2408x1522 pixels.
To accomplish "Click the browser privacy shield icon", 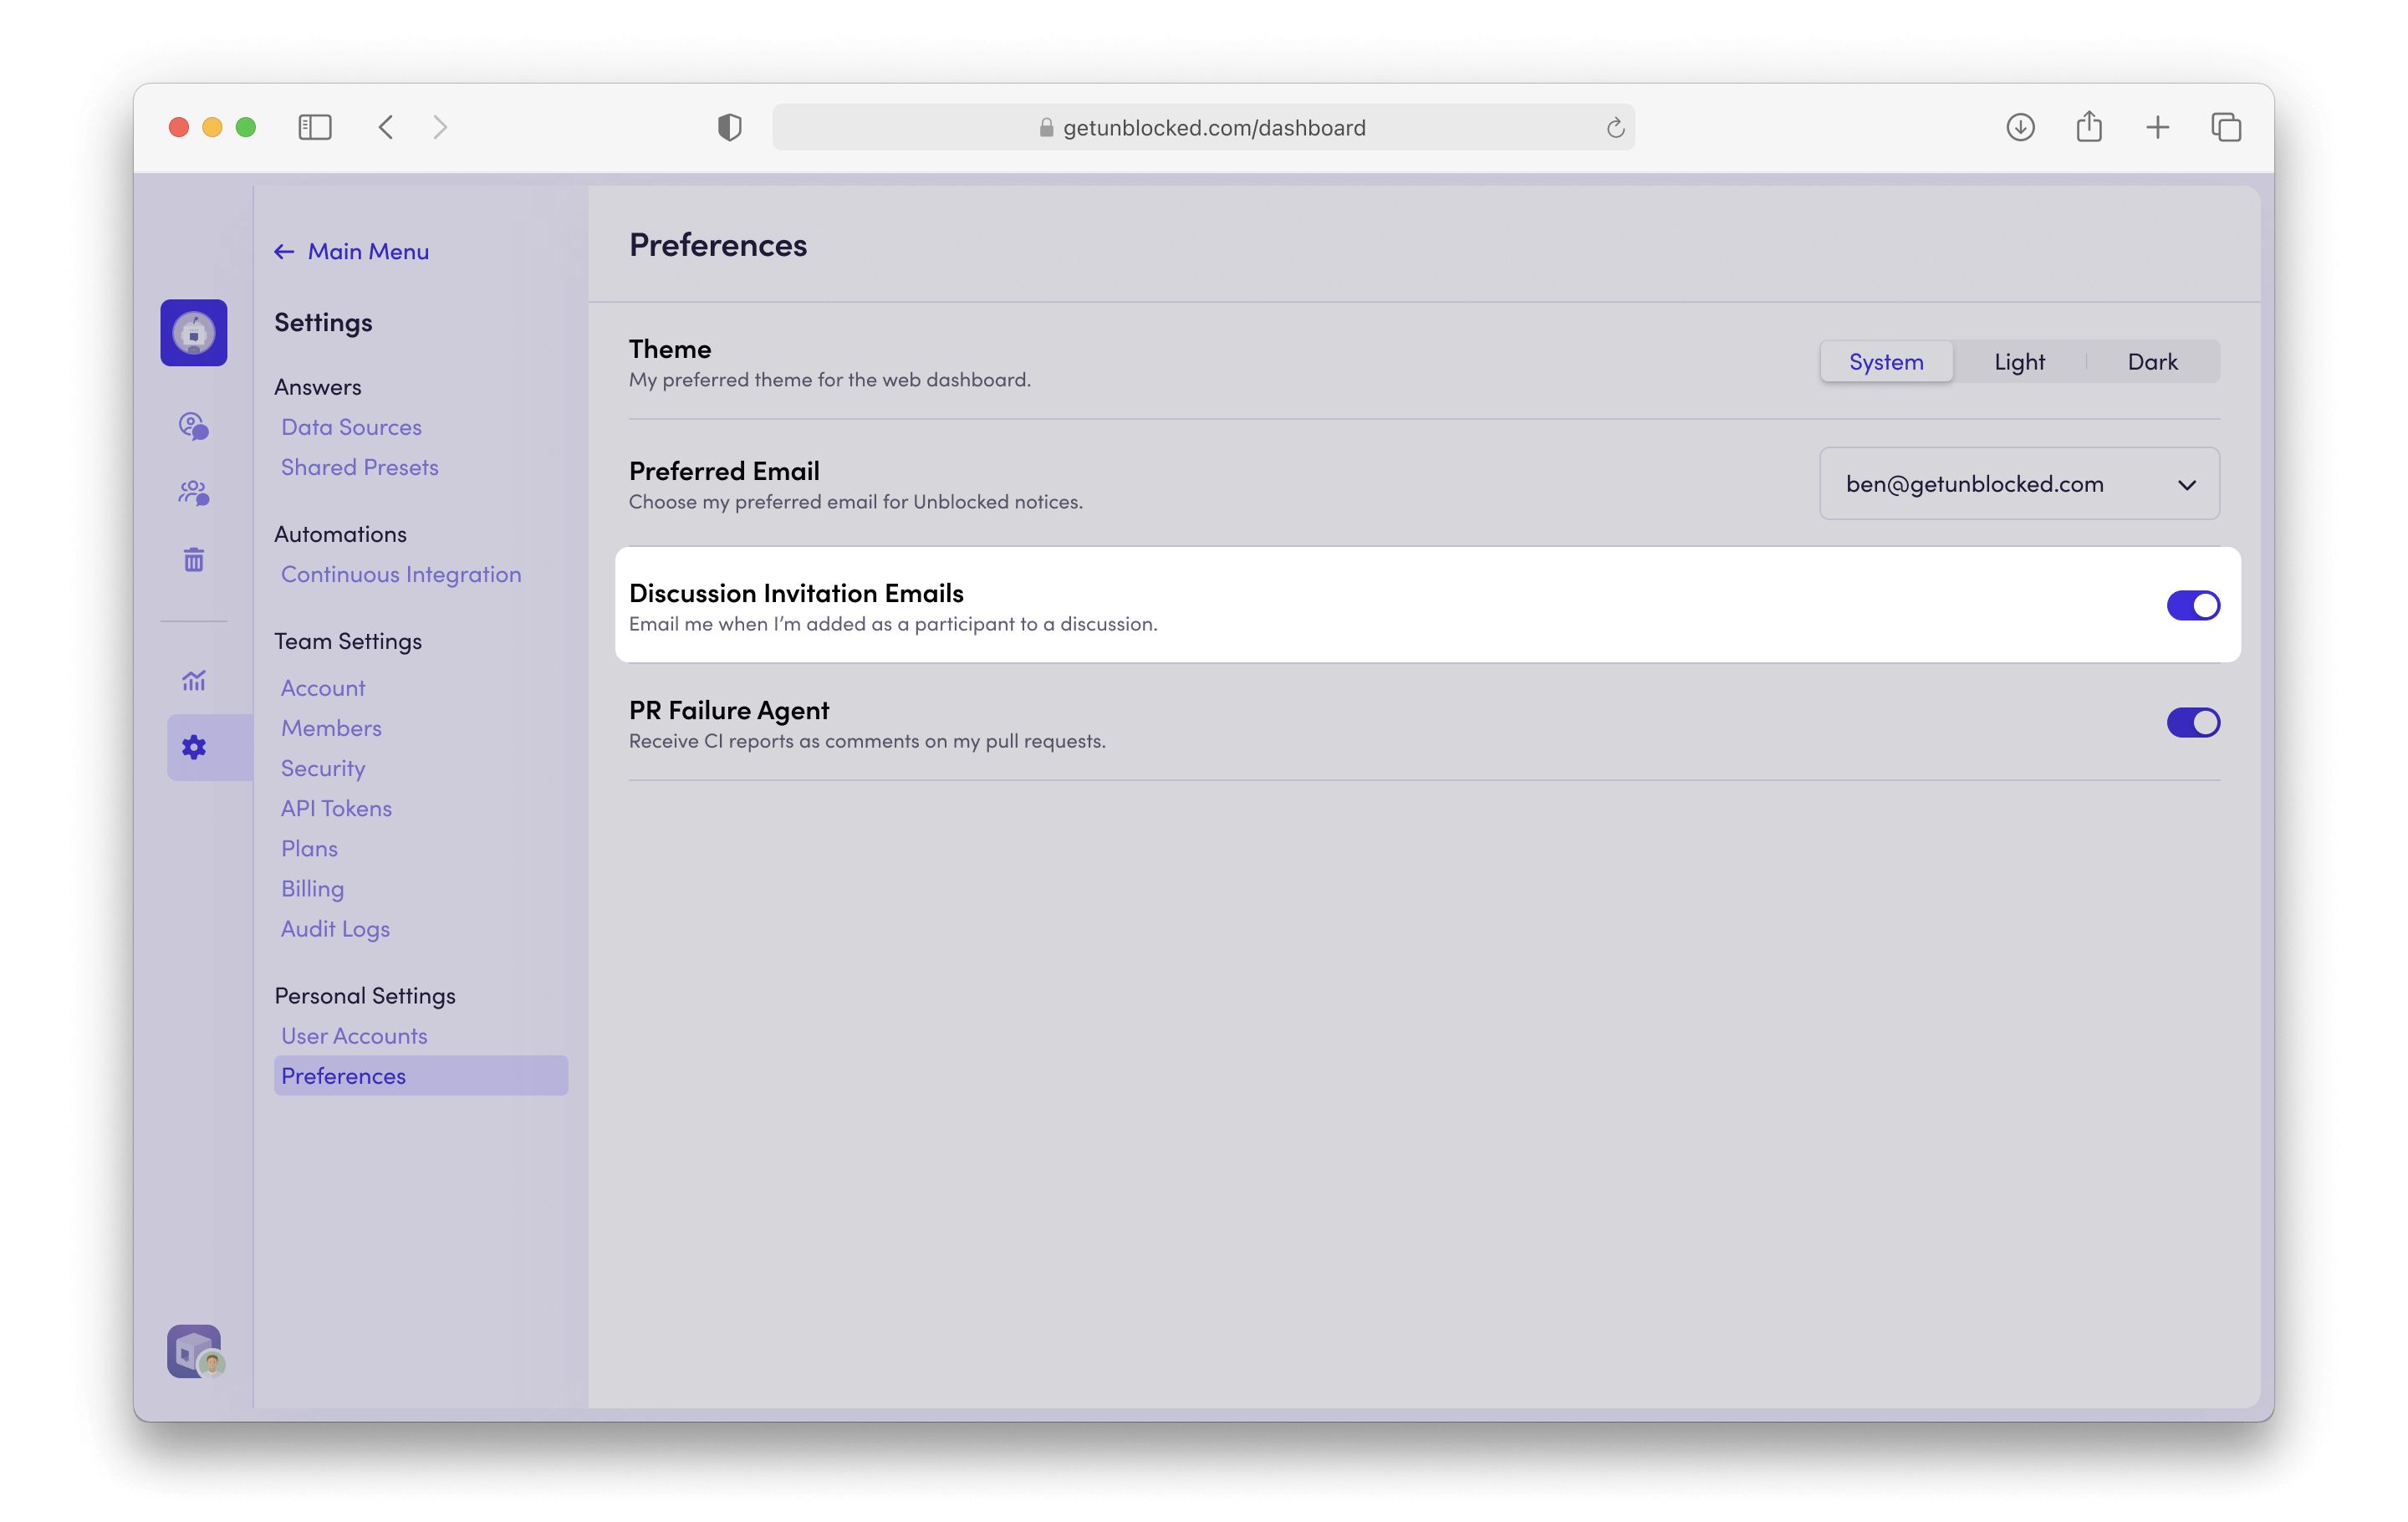I will click(729, 127).
